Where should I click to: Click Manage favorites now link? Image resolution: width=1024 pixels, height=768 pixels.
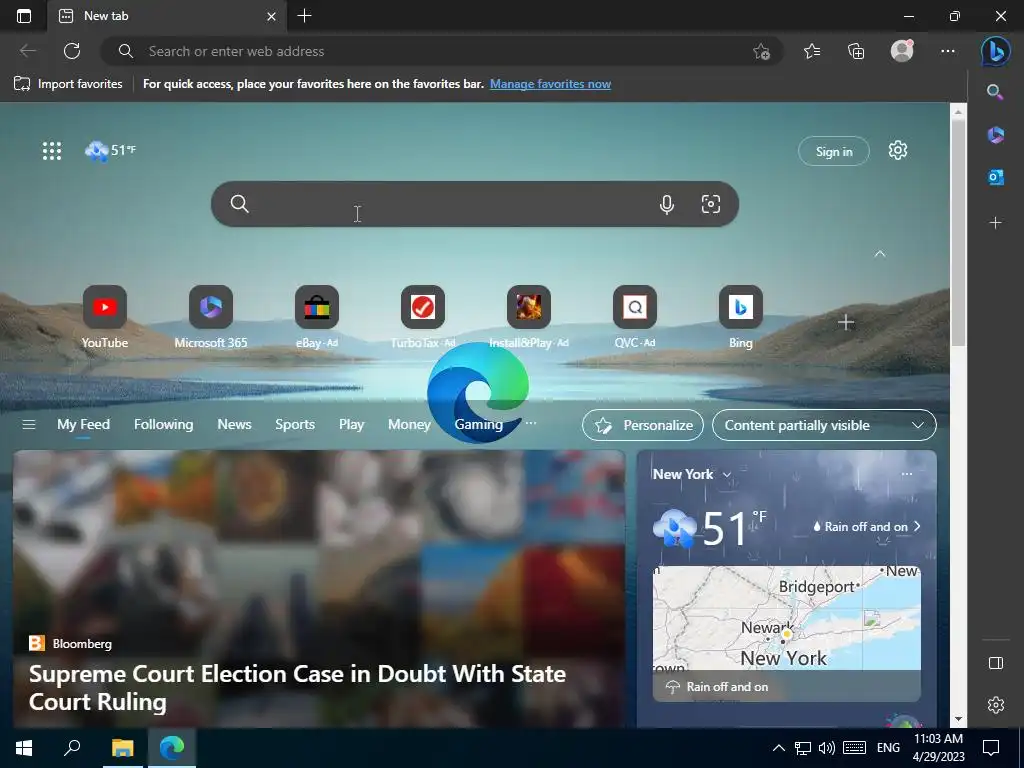click(x=551, y=84)
